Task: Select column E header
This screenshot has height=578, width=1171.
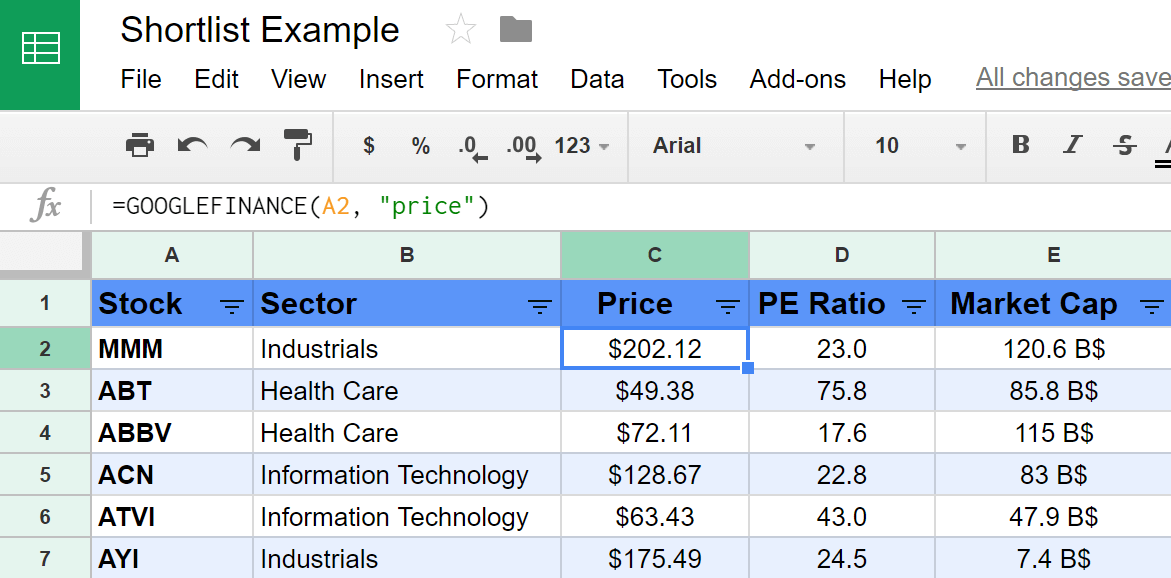Action: 1054,255
